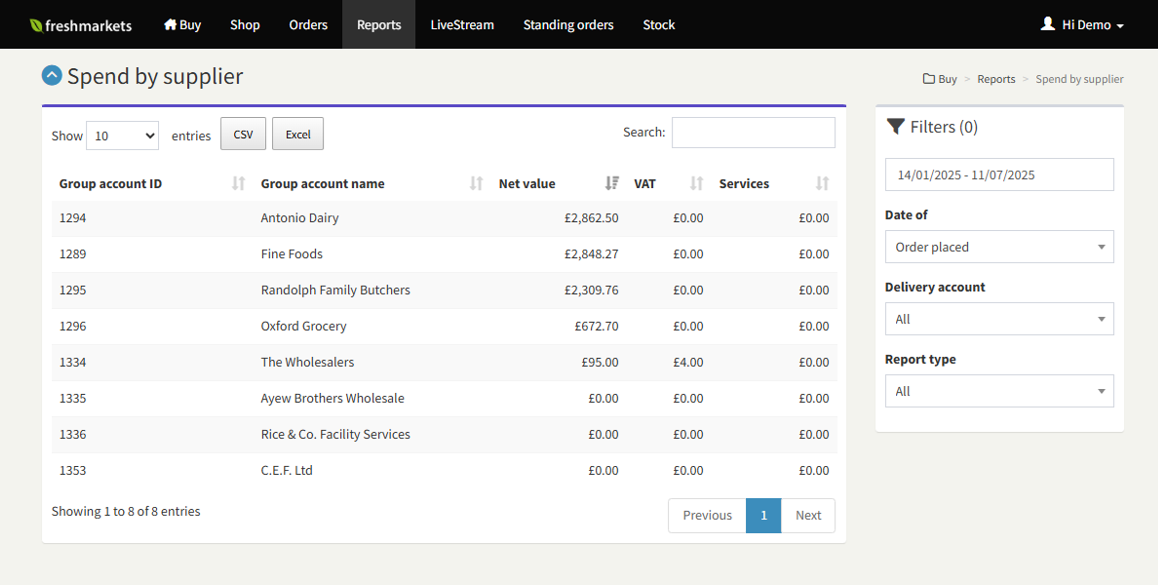Click the Filters (0) heading
This screenshot has width=1158, height=585.
(x=944, y=127)
